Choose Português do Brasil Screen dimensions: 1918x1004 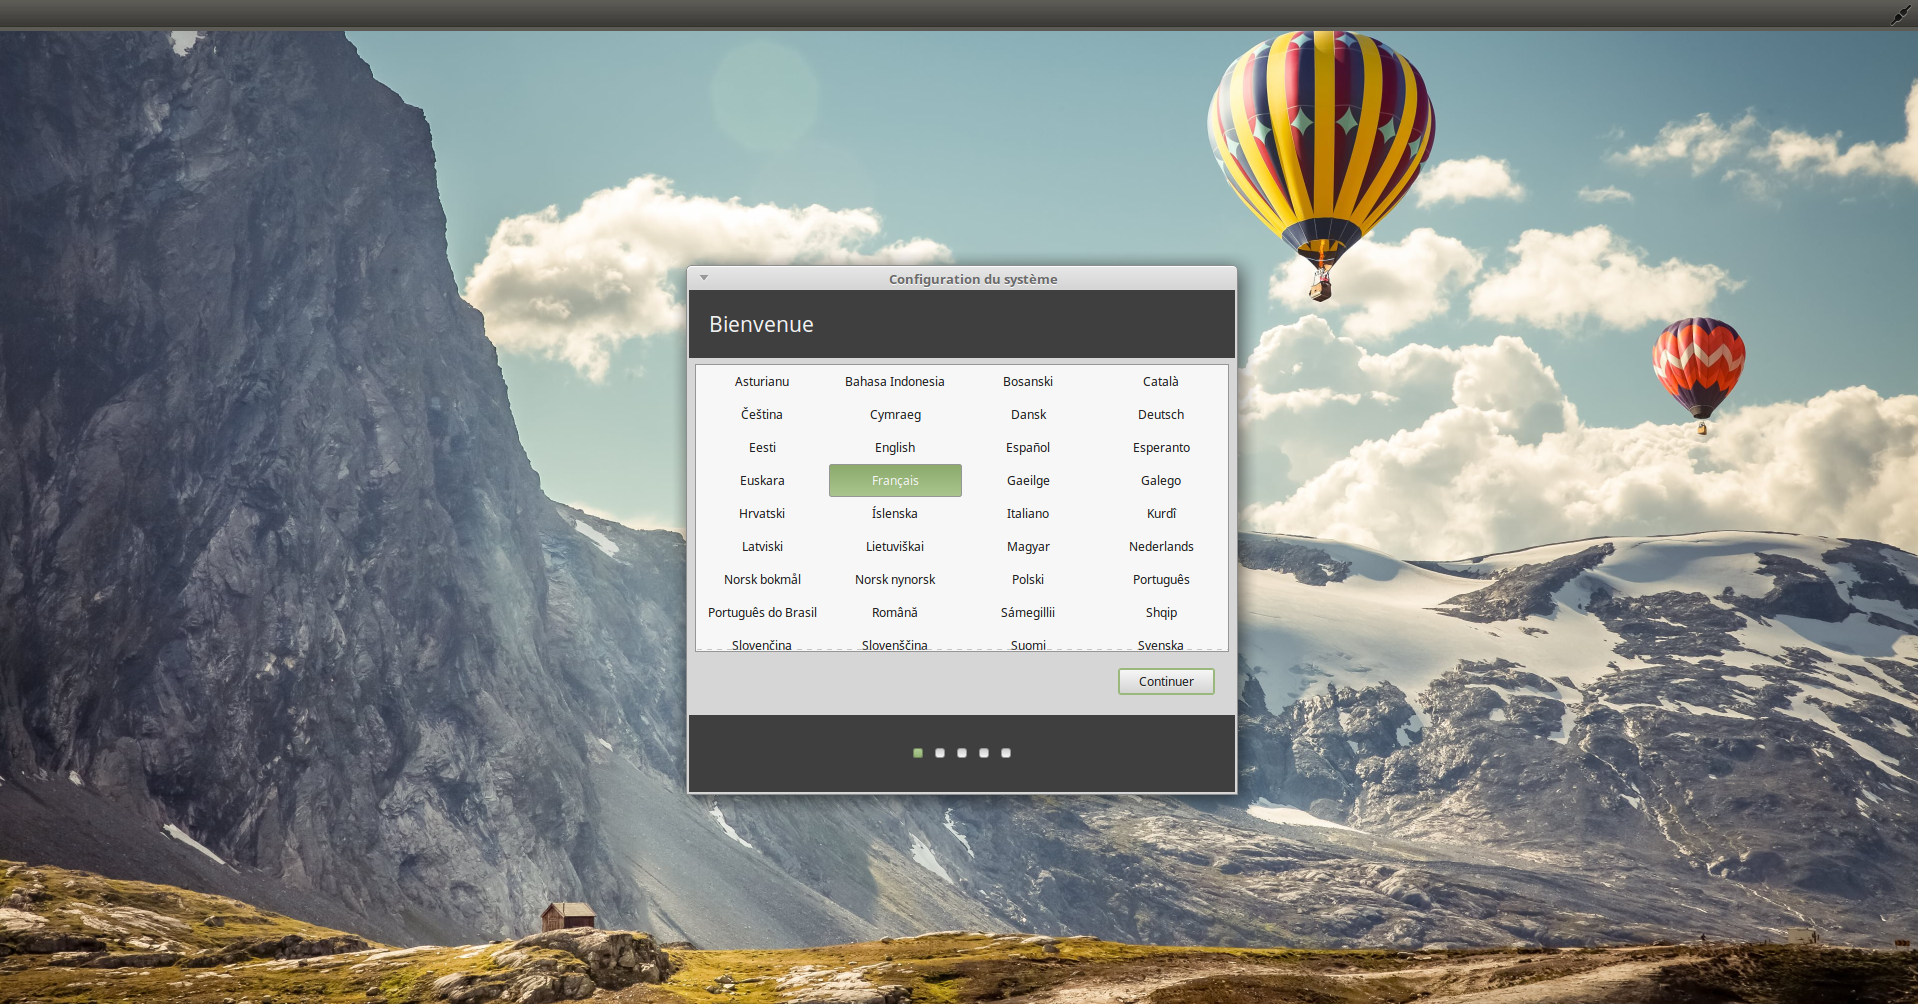coord(762,613)
